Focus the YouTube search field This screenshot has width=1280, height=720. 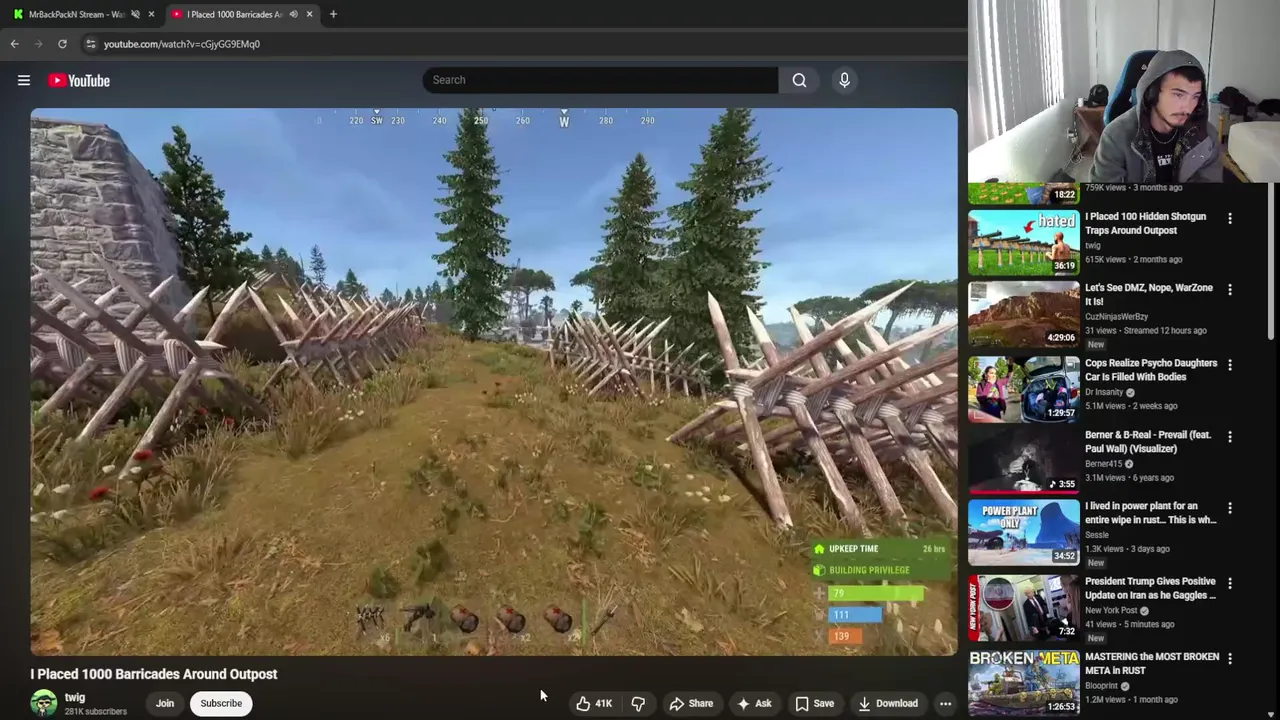pos(600,80)
